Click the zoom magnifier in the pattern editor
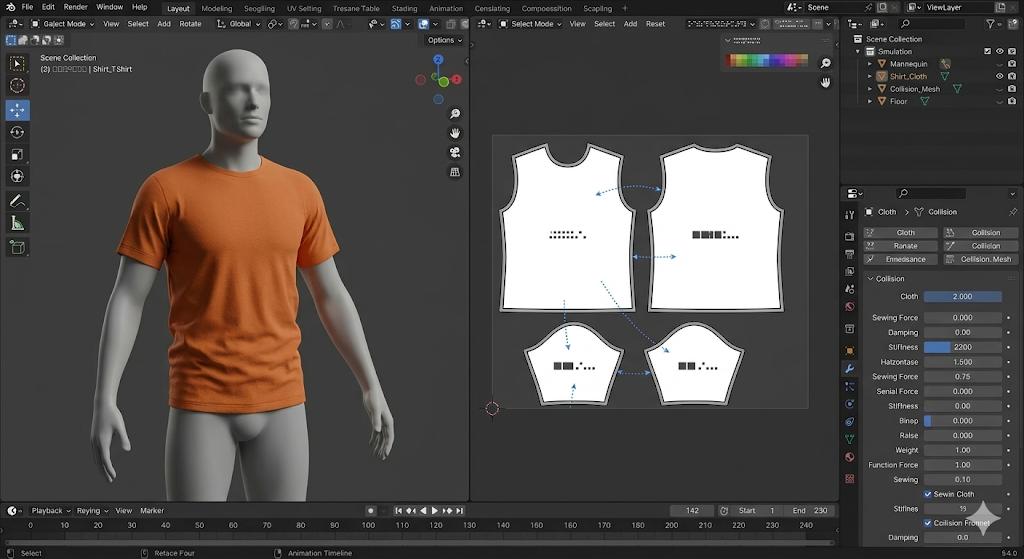Screen dimensions: 1024x559 (x=826, y=63)
